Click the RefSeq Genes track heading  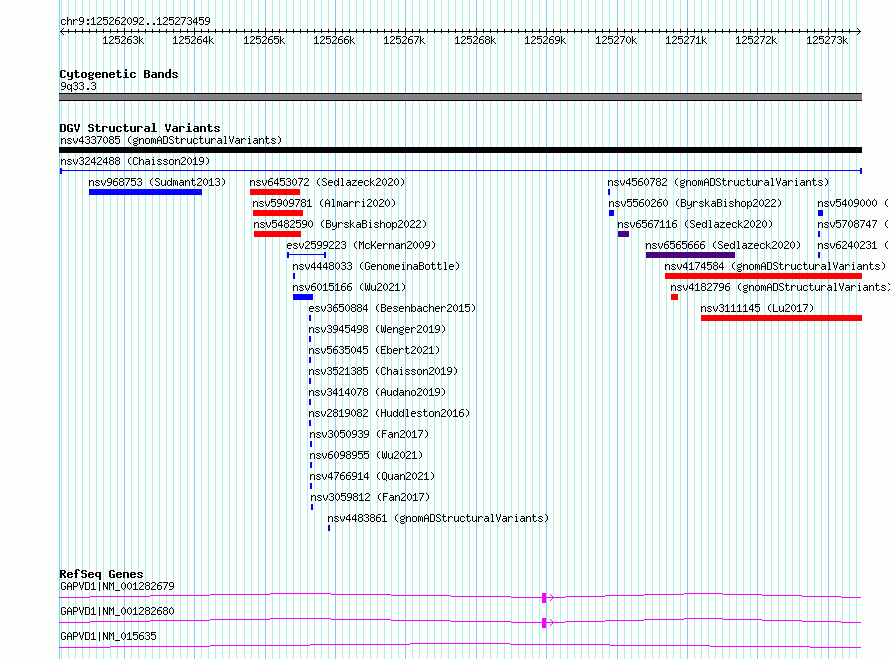[101, 574]
